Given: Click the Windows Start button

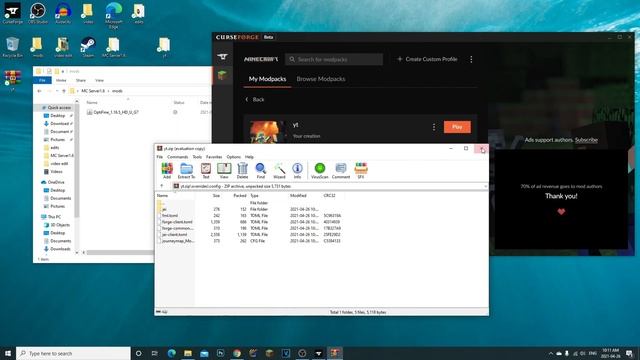Looking at the screenshot, I should pyautogui.click(x=8, y=353).
